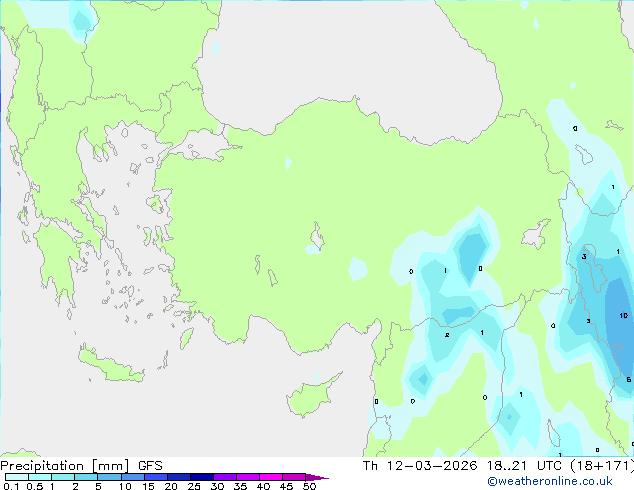
Task: Click the '6' precipitation value on the map
Action: coord(628,380)
